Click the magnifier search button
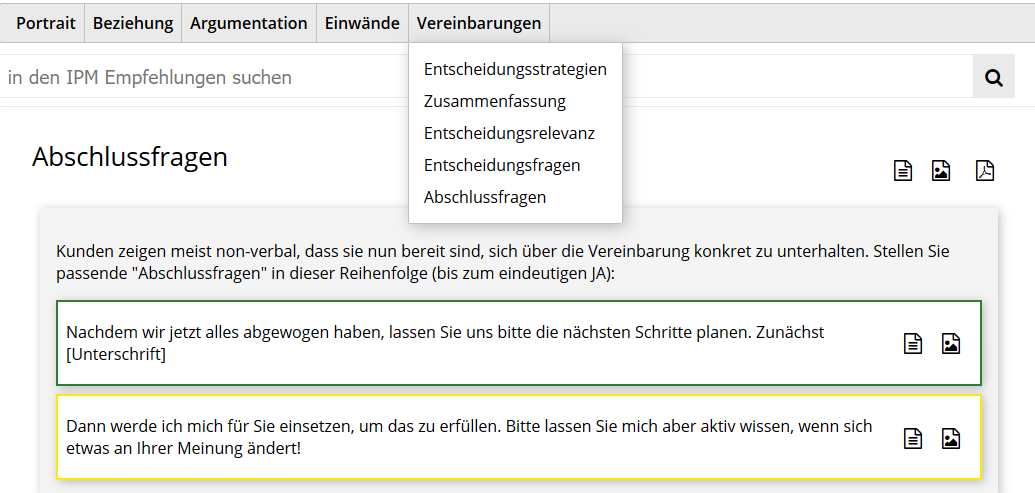 tap(993, 77)
